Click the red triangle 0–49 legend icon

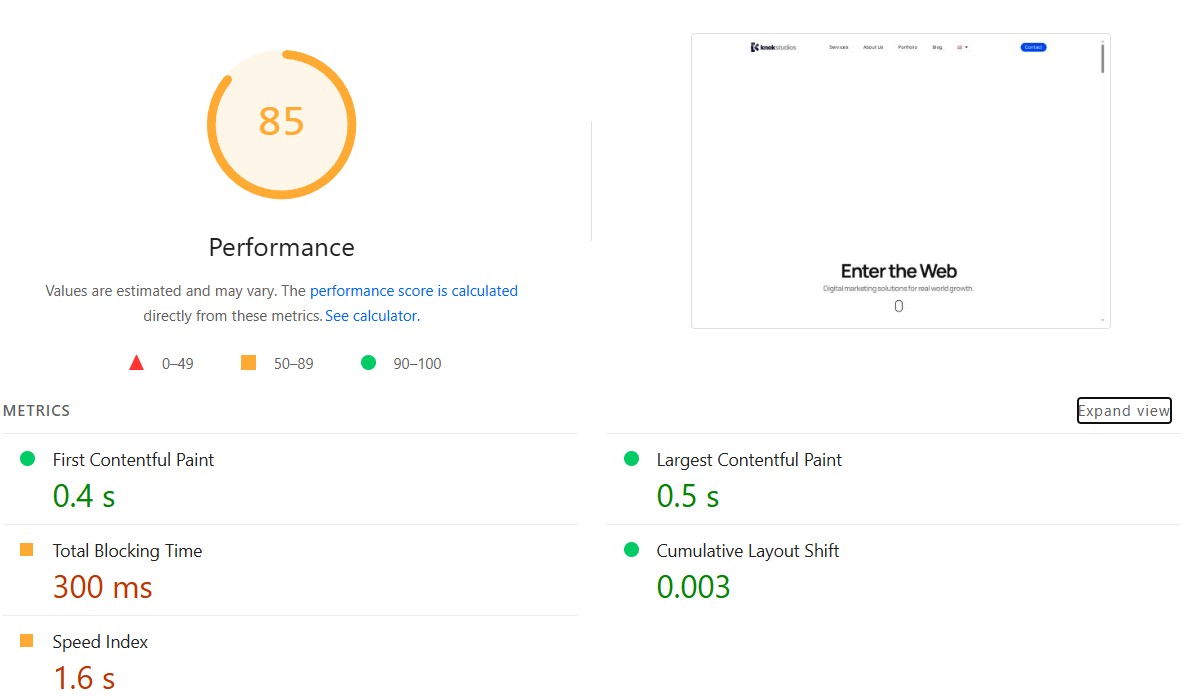tap(137, 363)
